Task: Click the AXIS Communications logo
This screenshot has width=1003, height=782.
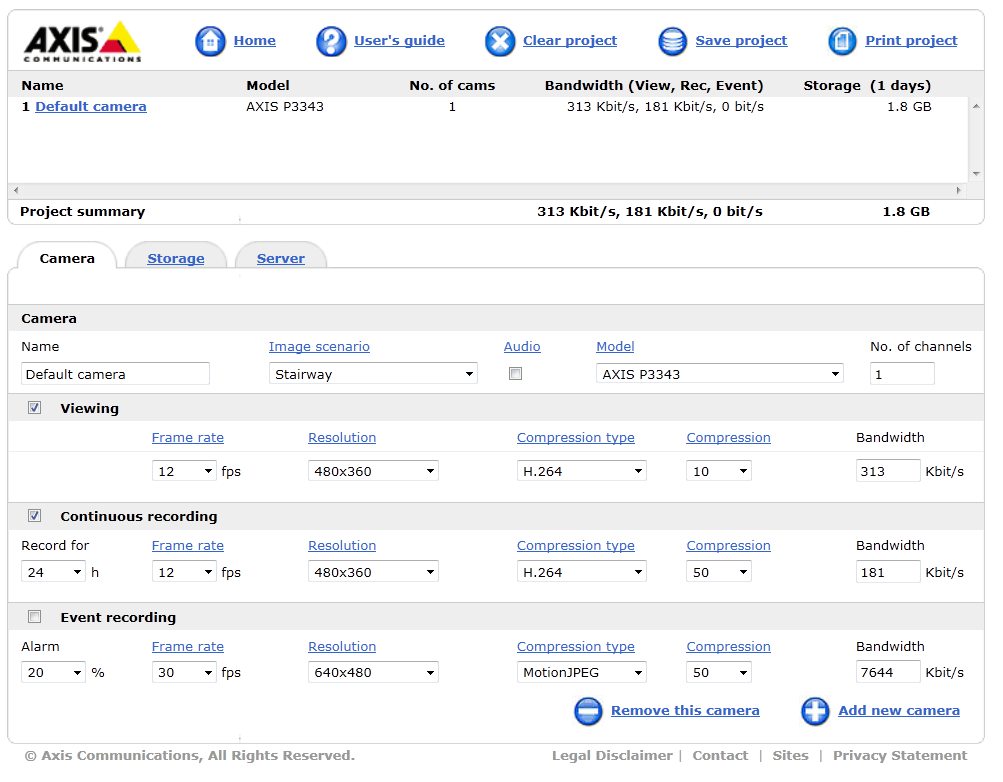Action: [82, 42]
